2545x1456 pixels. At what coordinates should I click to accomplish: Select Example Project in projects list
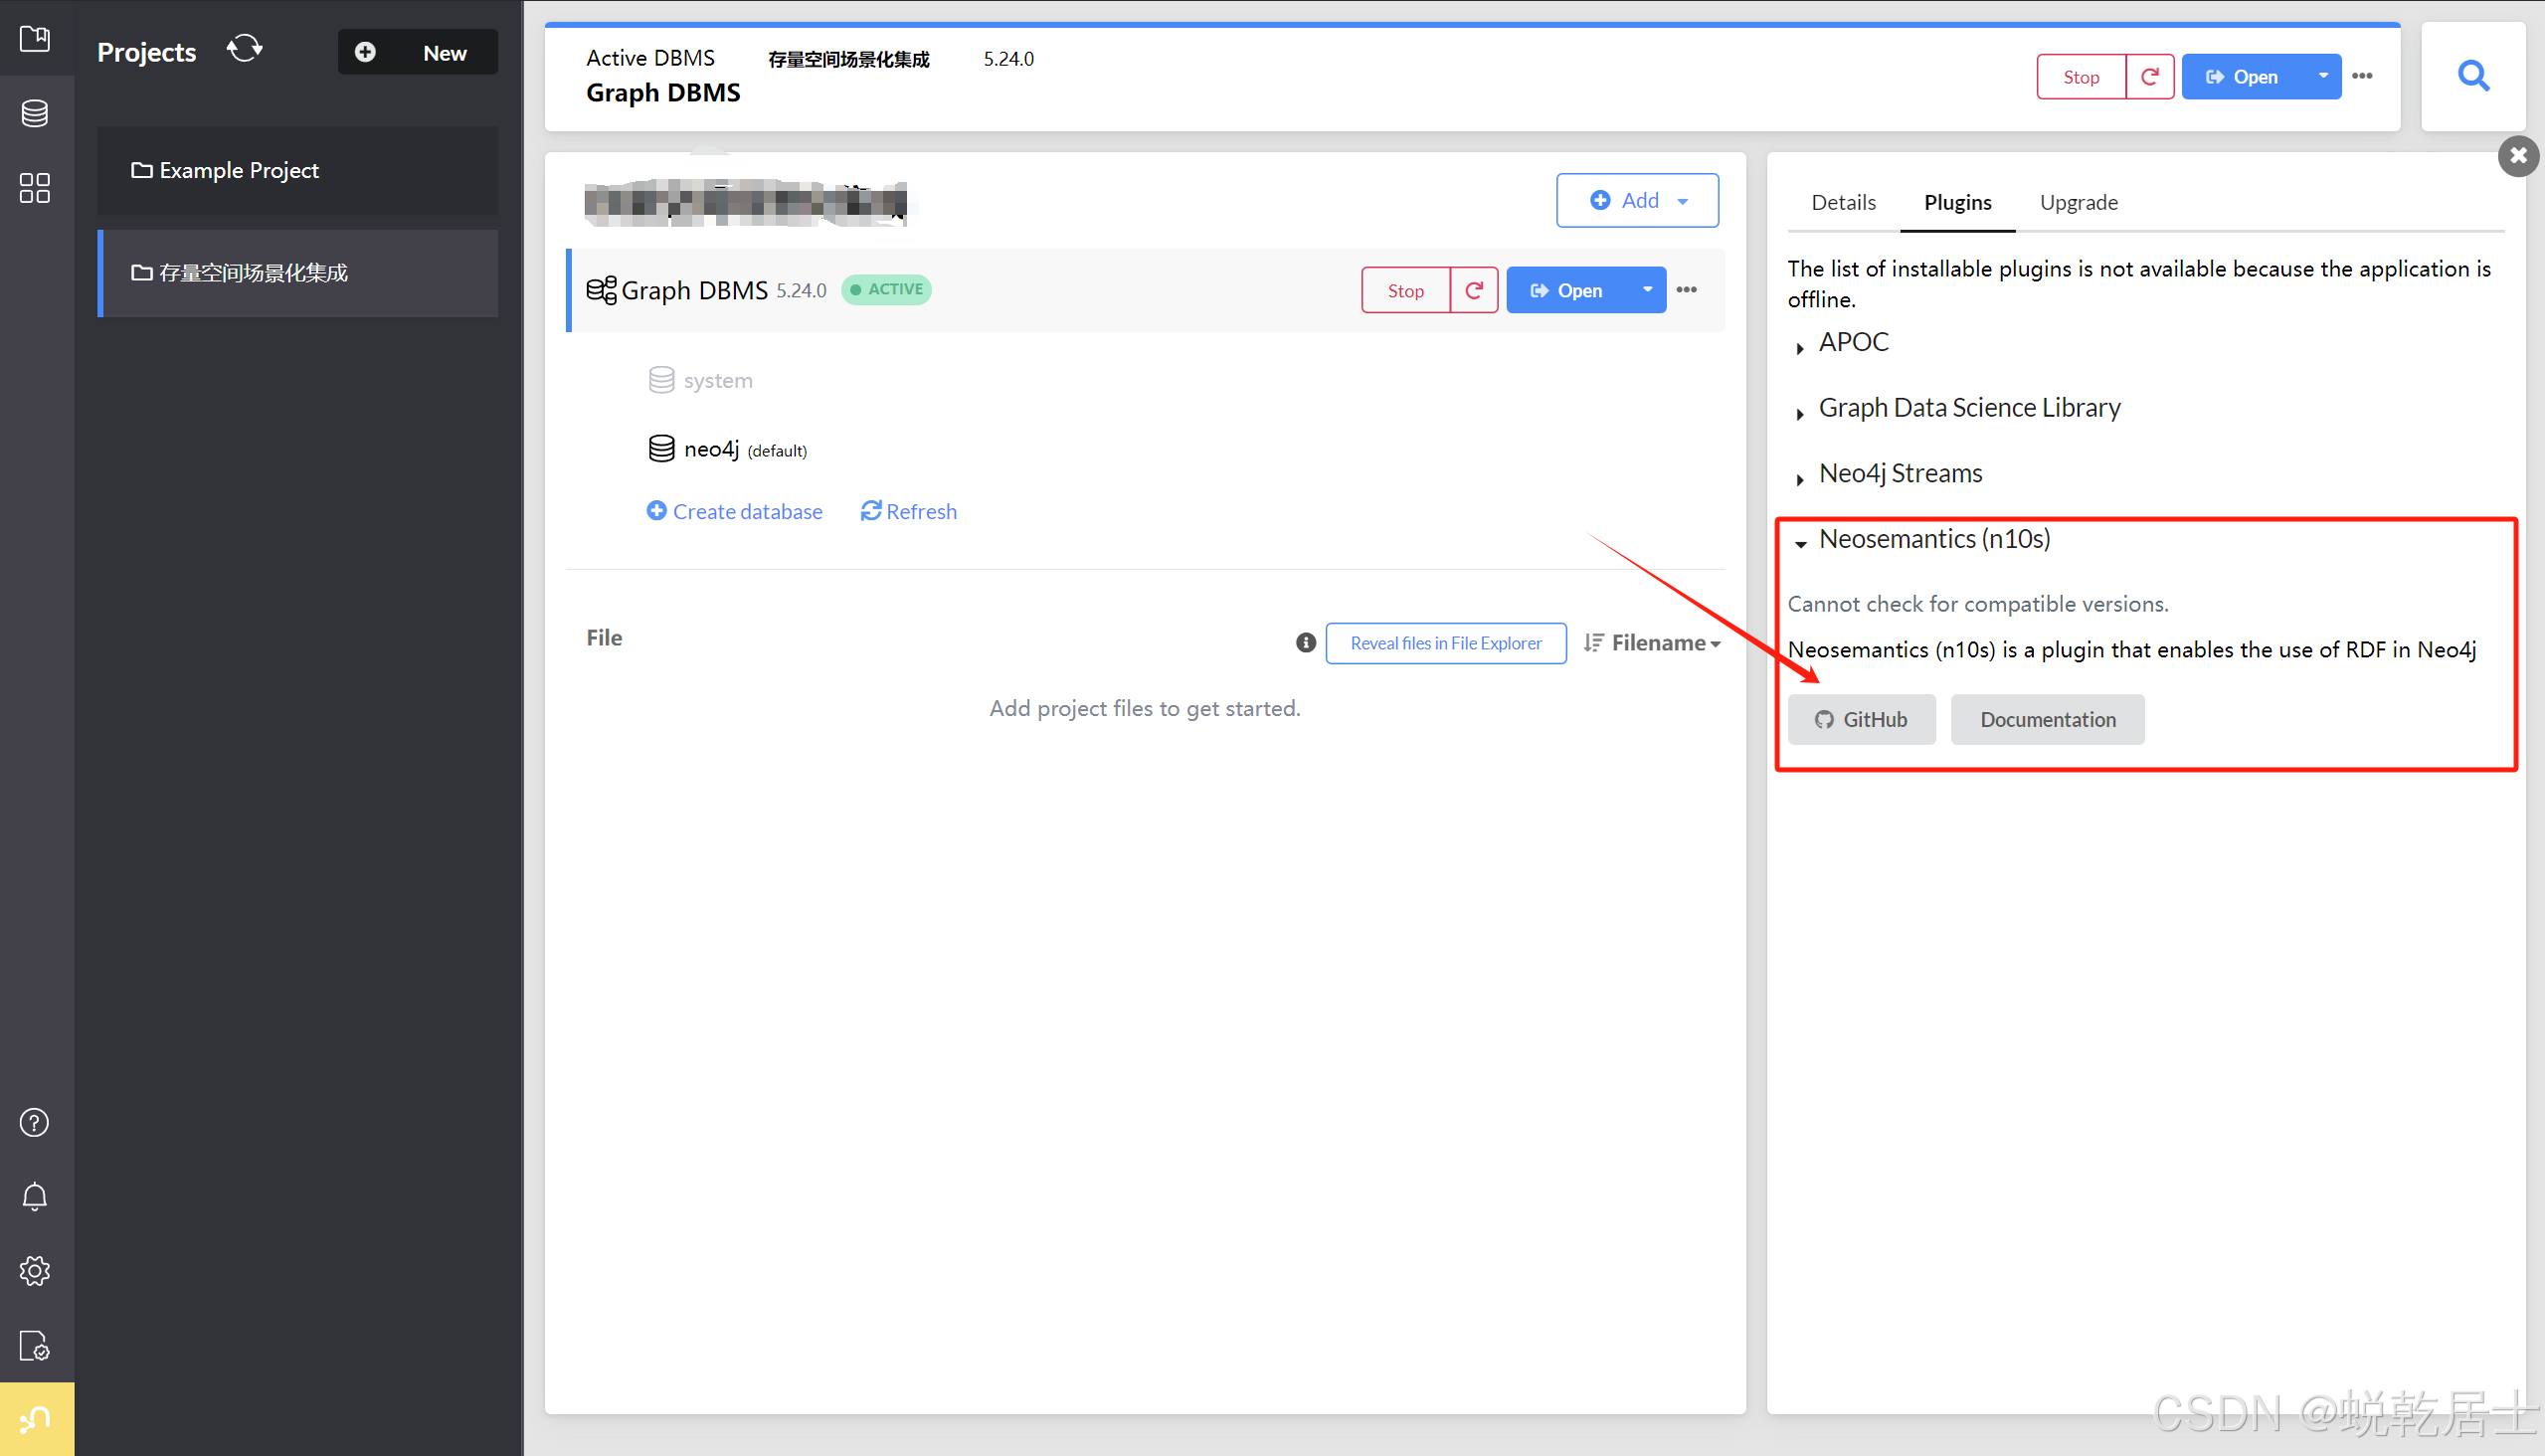[238, 170]
